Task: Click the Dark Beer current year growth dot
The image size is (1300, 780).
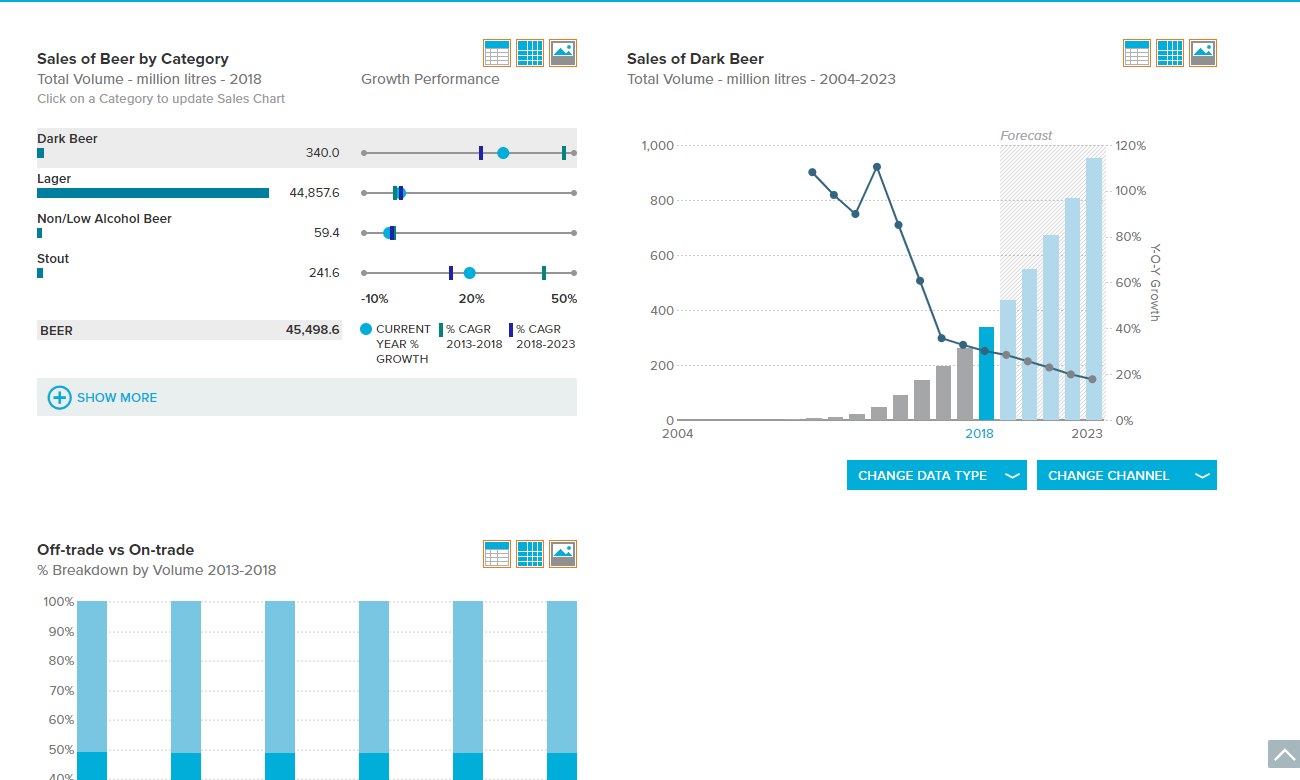Action: [503, 153]
